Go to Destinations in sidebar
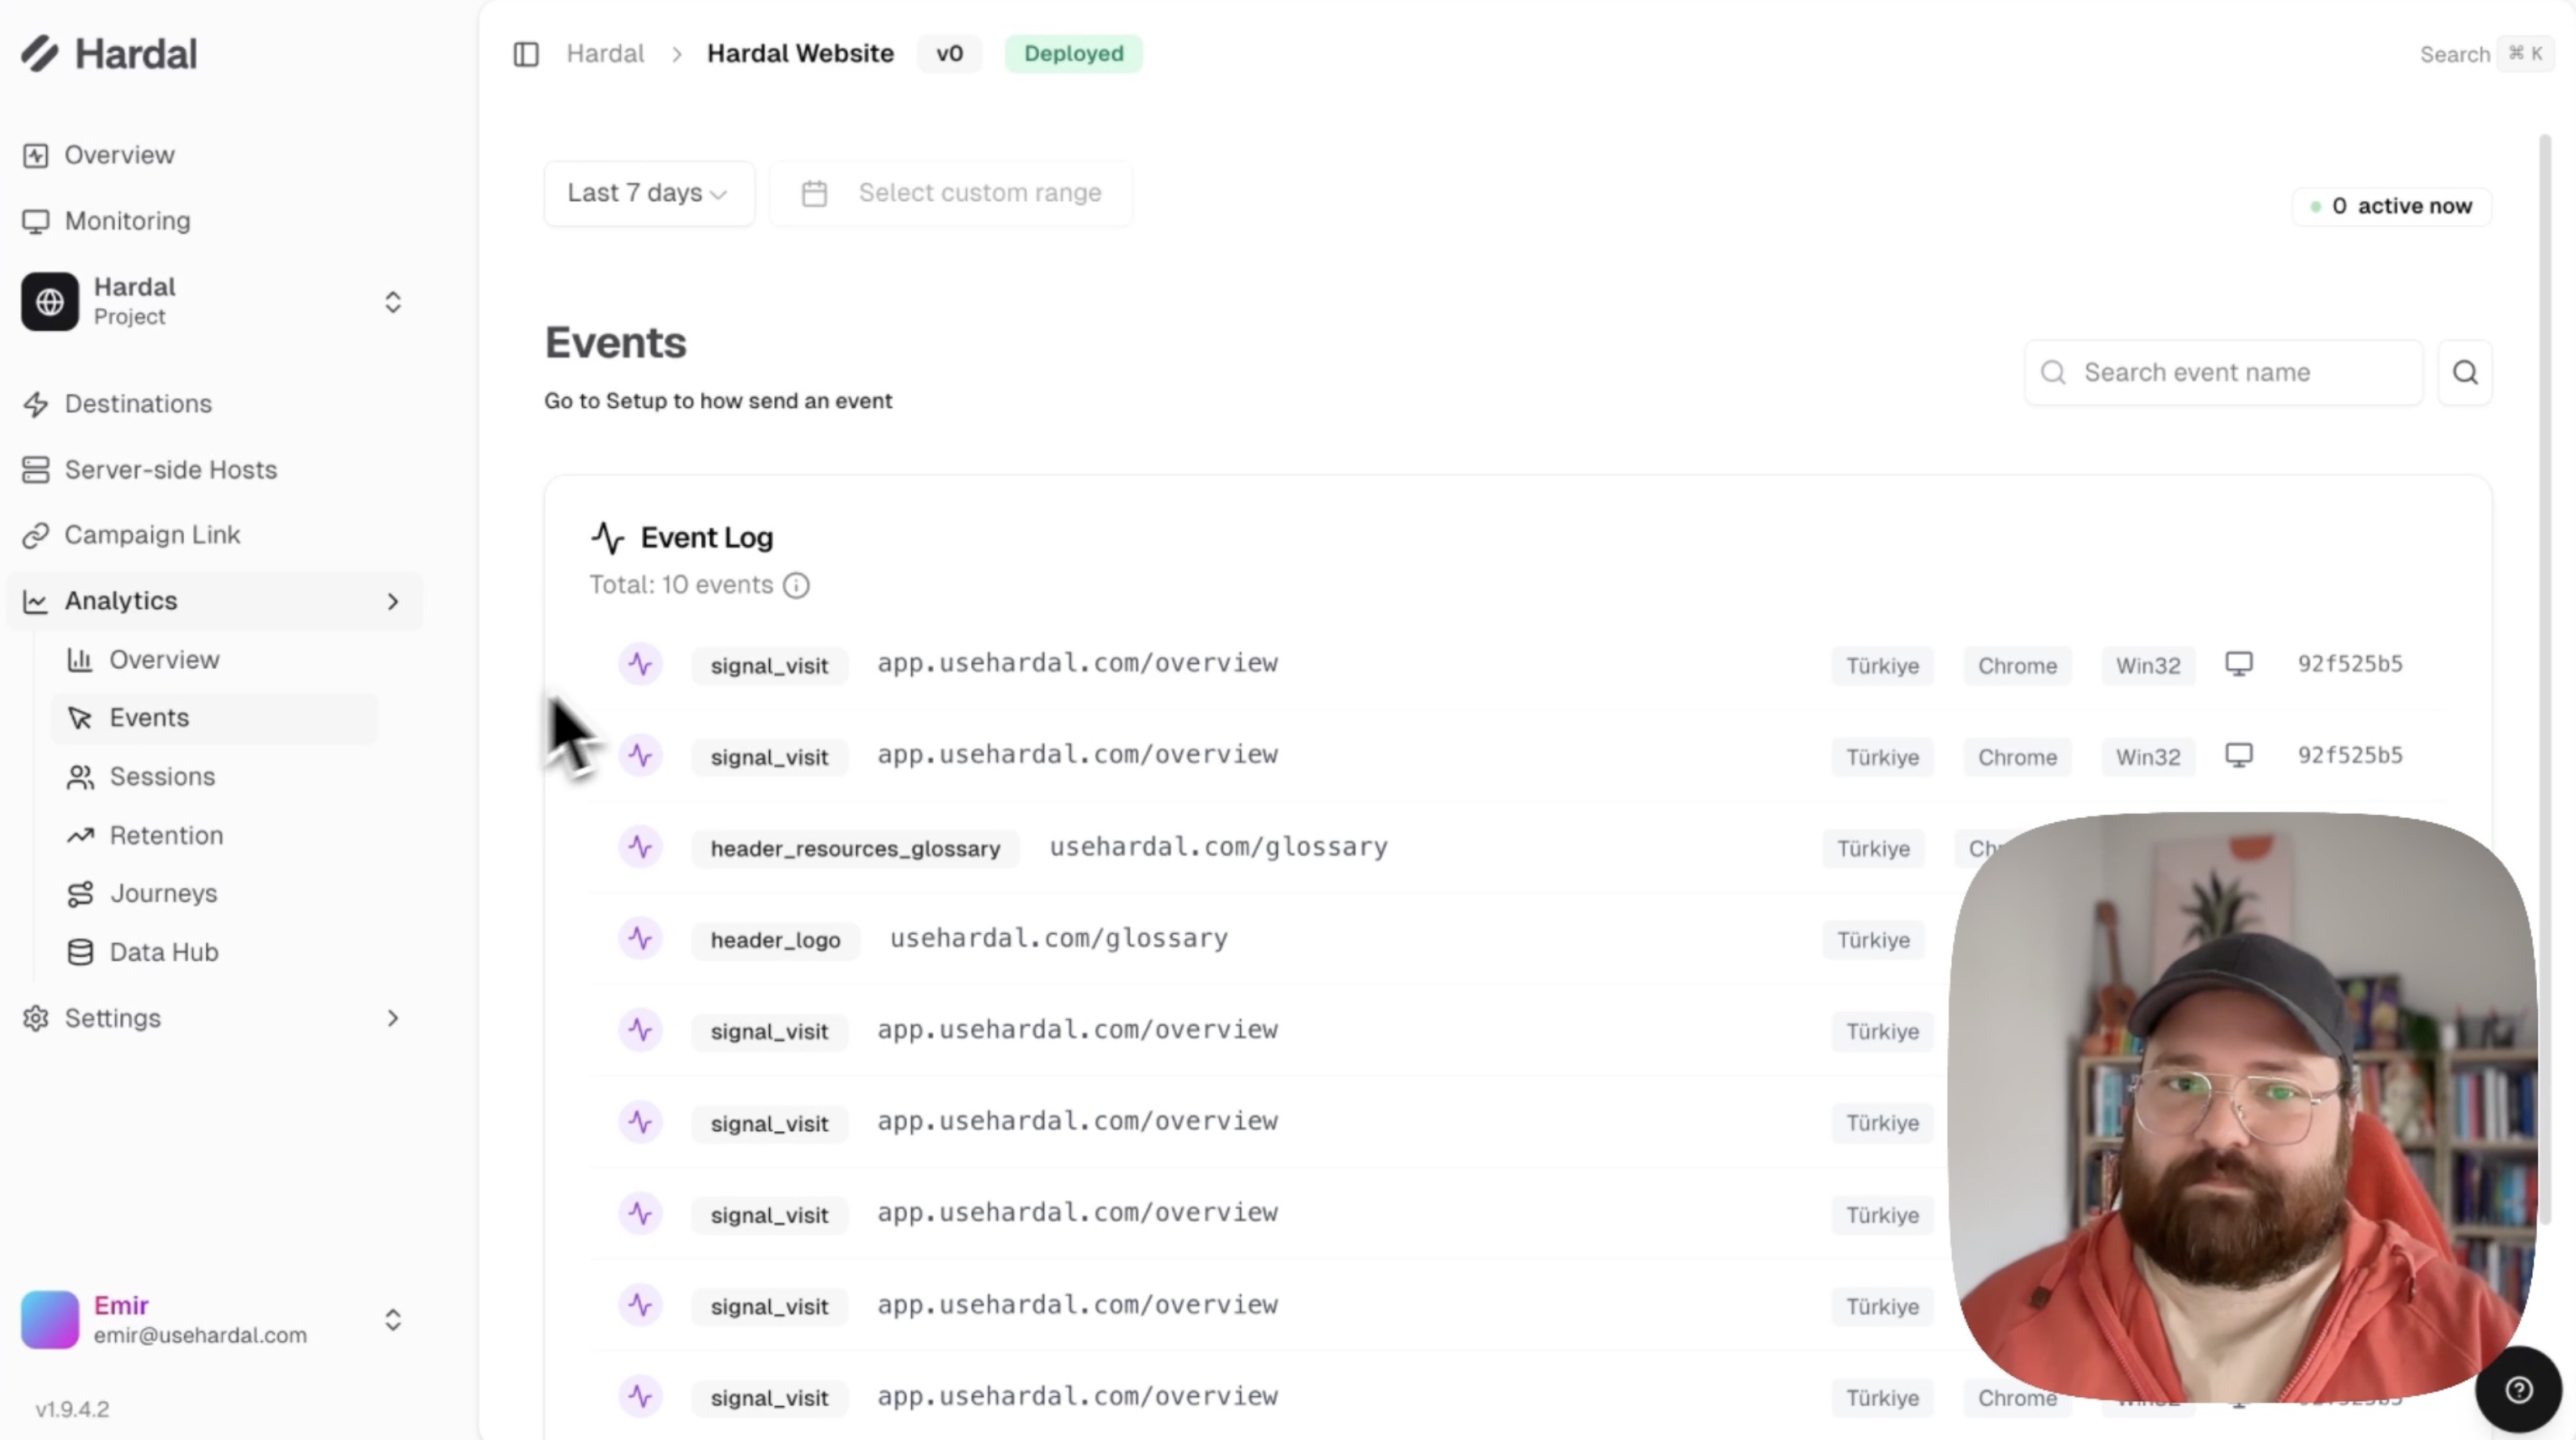The image size is (2576, 1440). pyautogui.click(x=138, y=404)
